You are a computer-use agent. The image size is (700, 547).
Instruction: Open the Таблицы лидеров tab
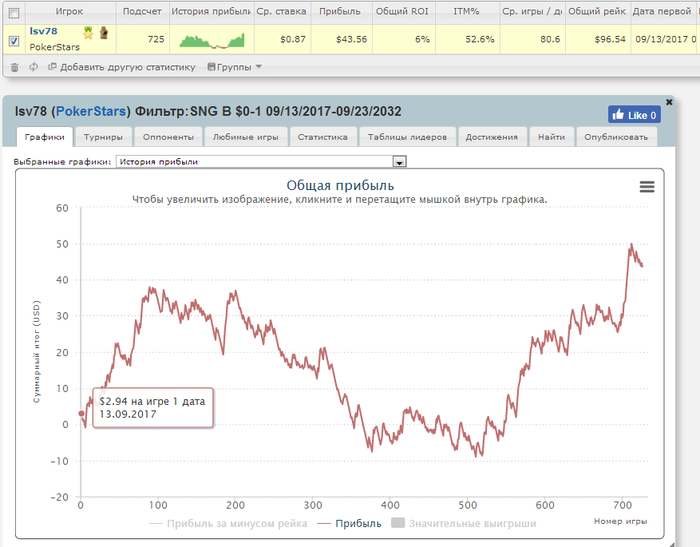tap(407, 137)
